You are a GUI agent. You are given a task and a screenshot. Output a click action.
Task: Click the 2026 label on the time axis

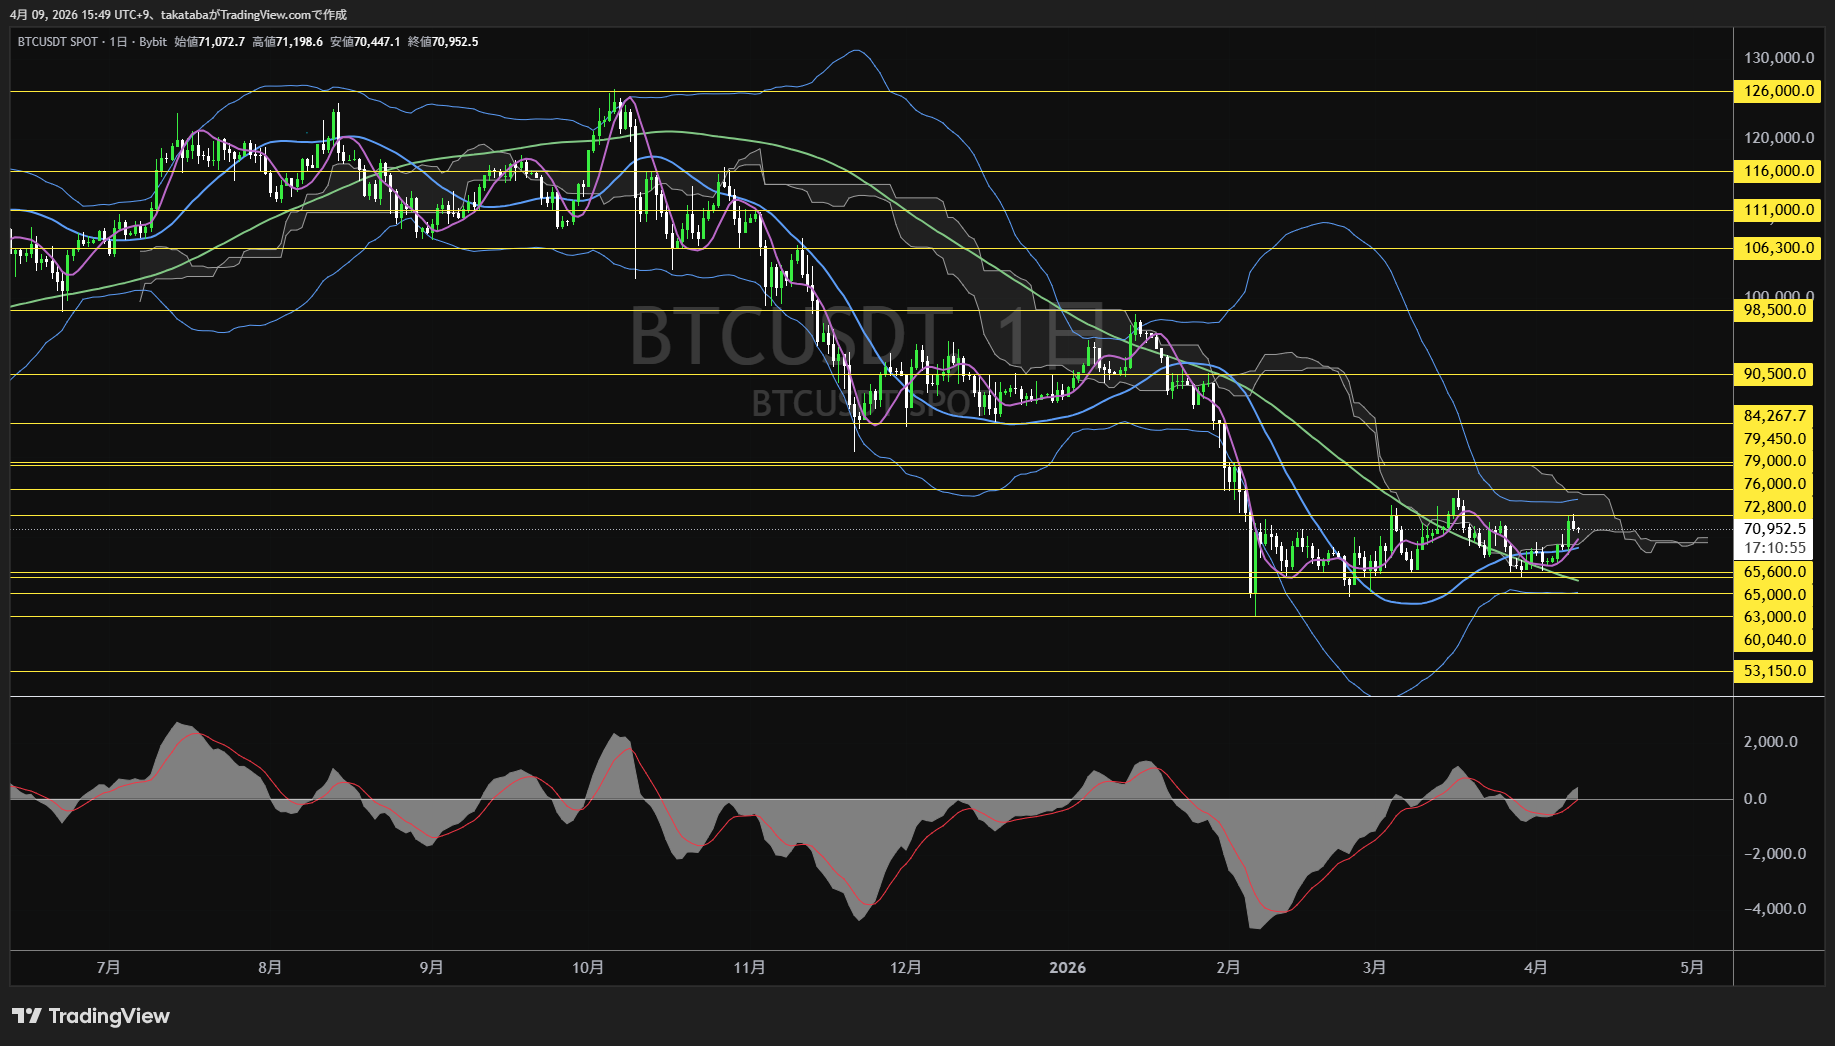coord(1068,967)
